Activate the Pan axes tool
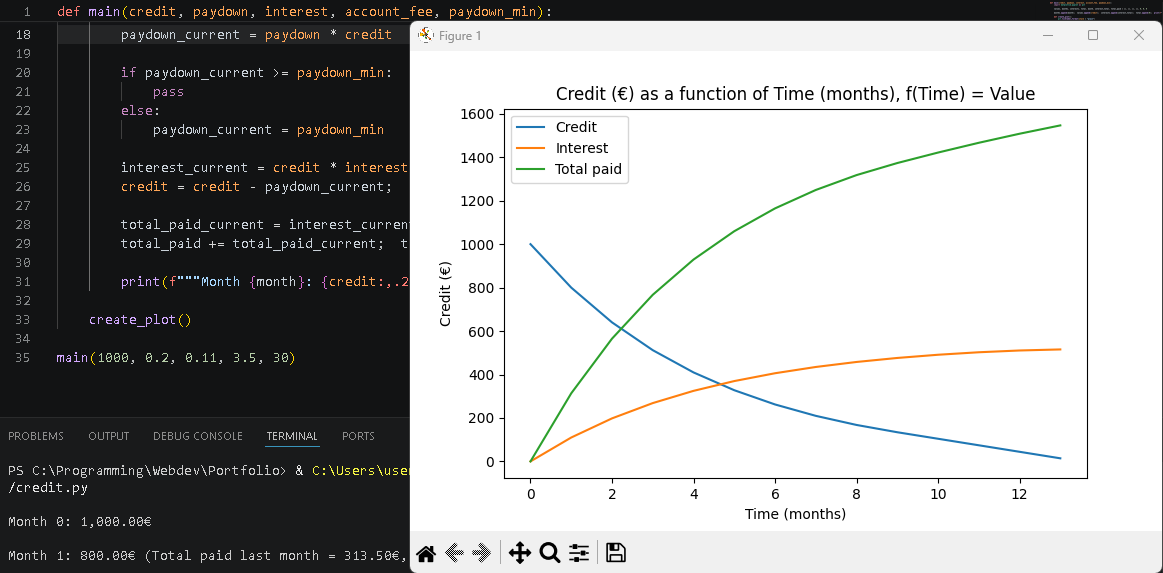This screenshot has height=573, width=1163. click(520, 552)
